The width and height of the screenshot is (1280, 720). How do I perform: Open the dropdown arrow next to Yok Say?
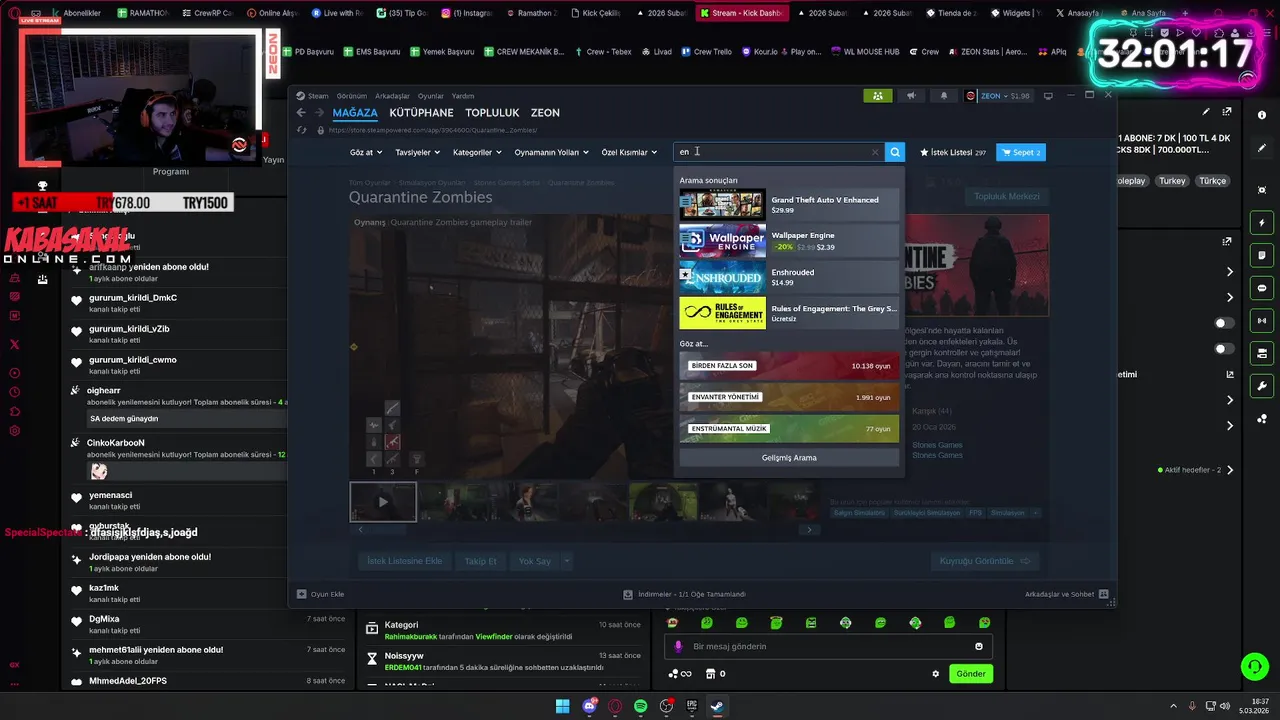[567, 561]
